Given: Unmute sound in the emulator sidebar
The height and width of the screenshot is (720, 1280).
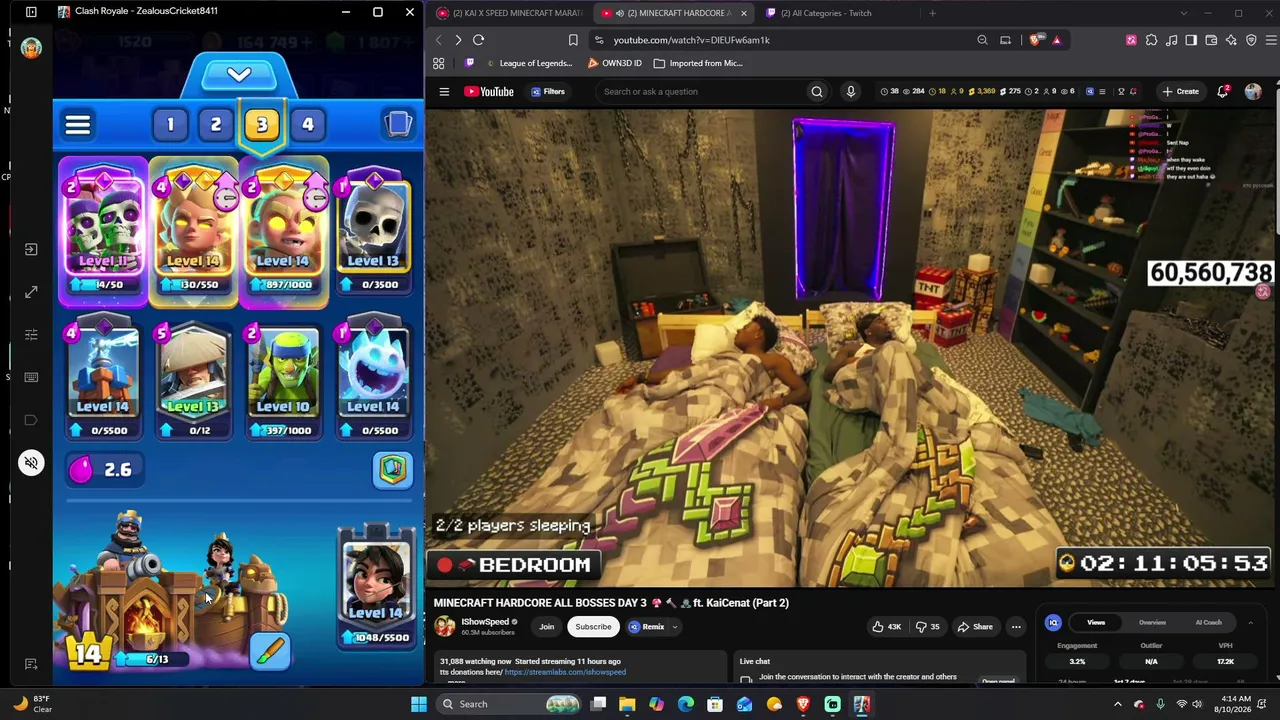Looking at the screenshot, I should [31, 463].
